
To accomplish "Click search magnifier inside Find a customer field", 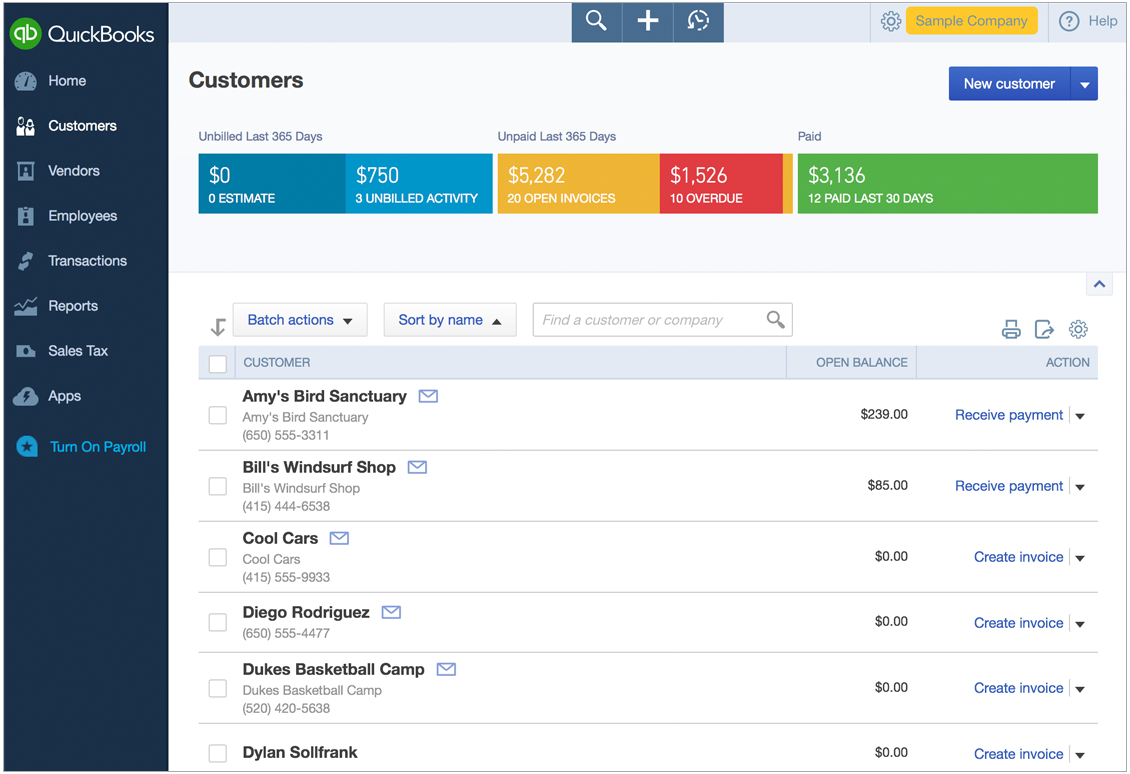I will [x=775, y=319].
